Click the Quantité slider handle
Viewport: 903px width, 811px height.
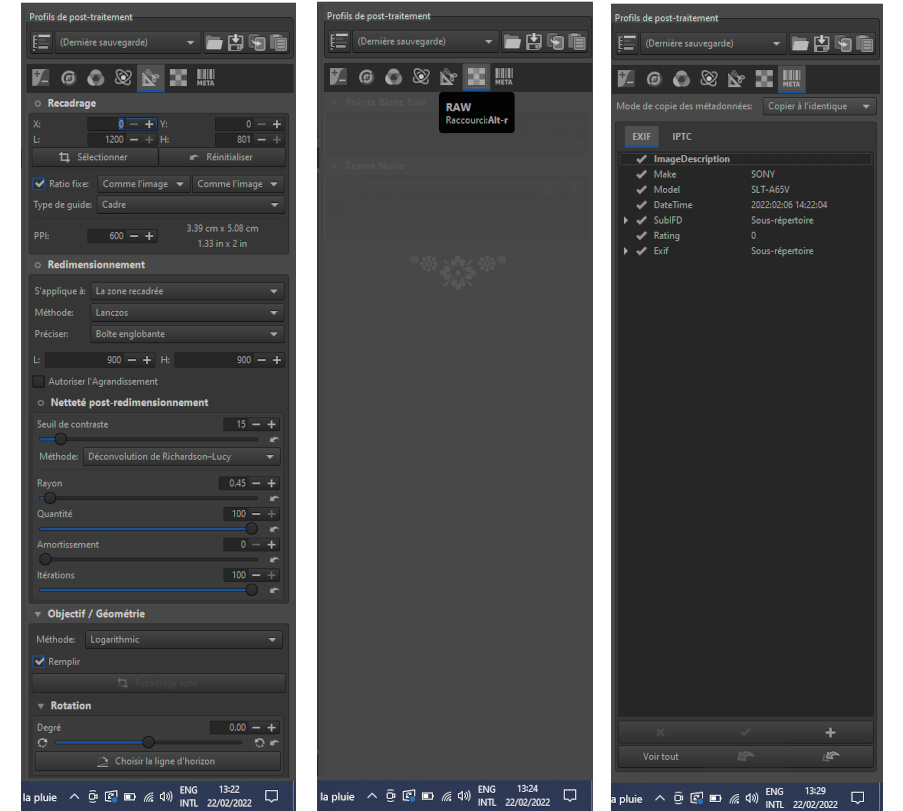[x=251, y=529]
